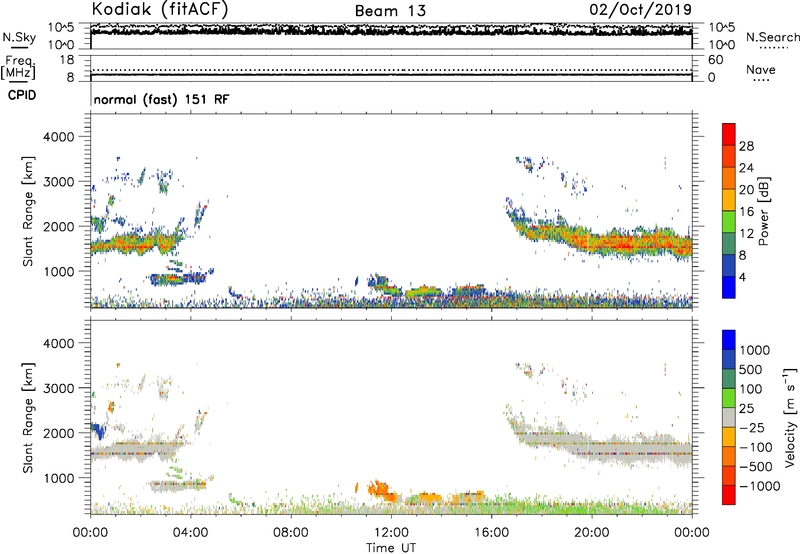Click the "16" power colorbar label
Screen dimensions: 800x554
[x=746, y=212]
